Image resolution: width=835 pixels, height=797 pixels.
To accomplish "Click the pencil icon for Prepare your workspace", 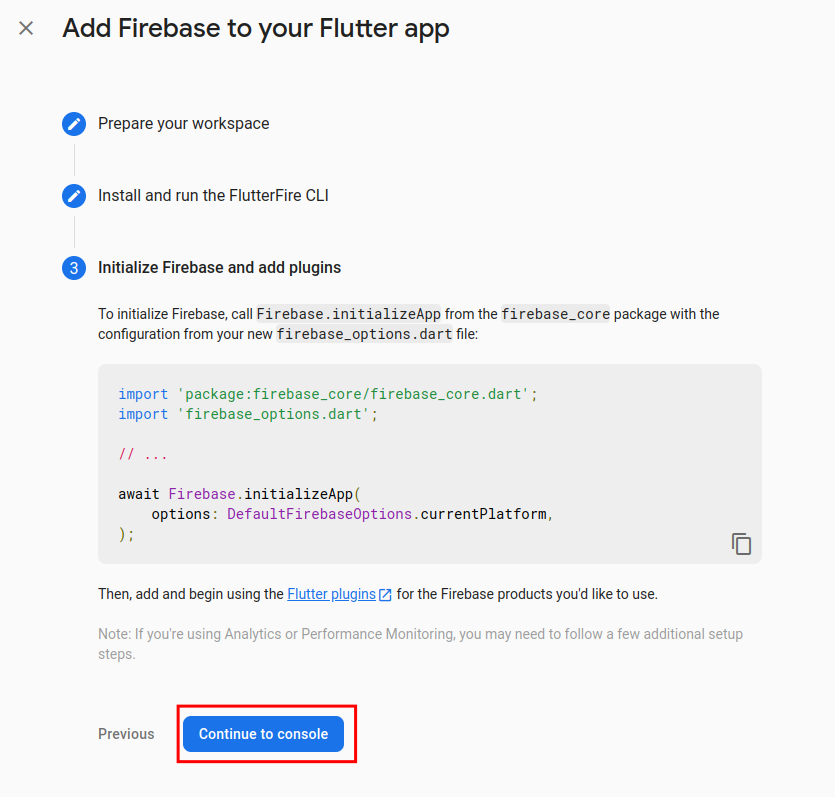I will 74,124.
